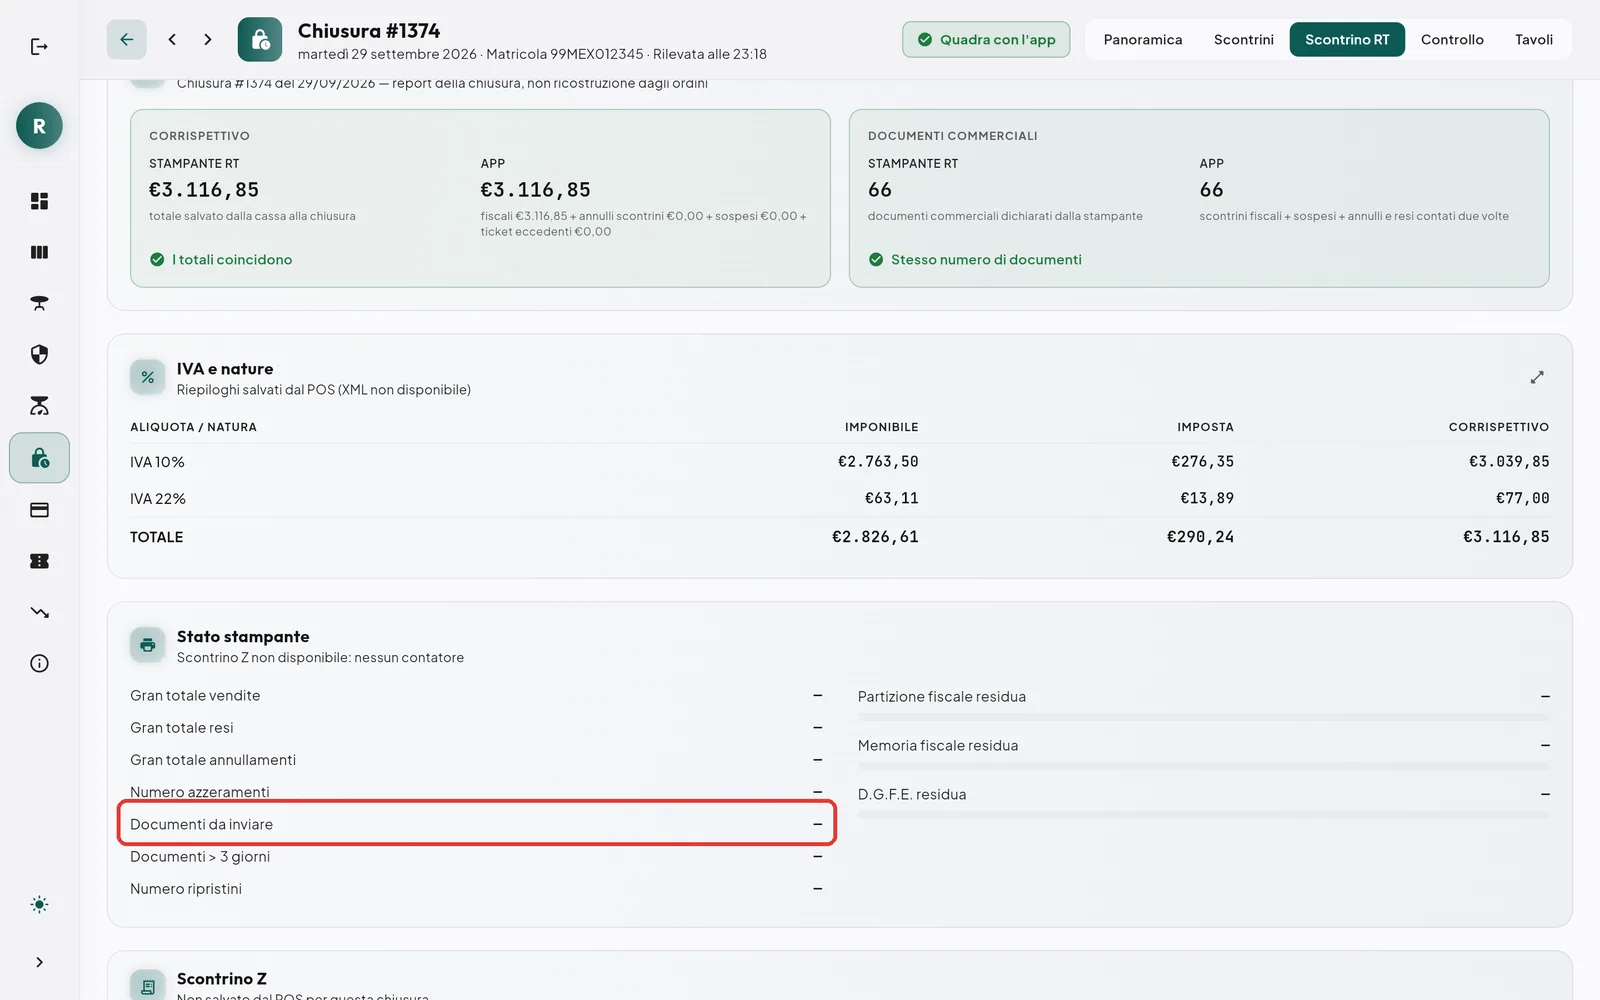Click the "Quadra con l'app" badge
This screenshot has height=1000, width=1600.
pos(986,40)
